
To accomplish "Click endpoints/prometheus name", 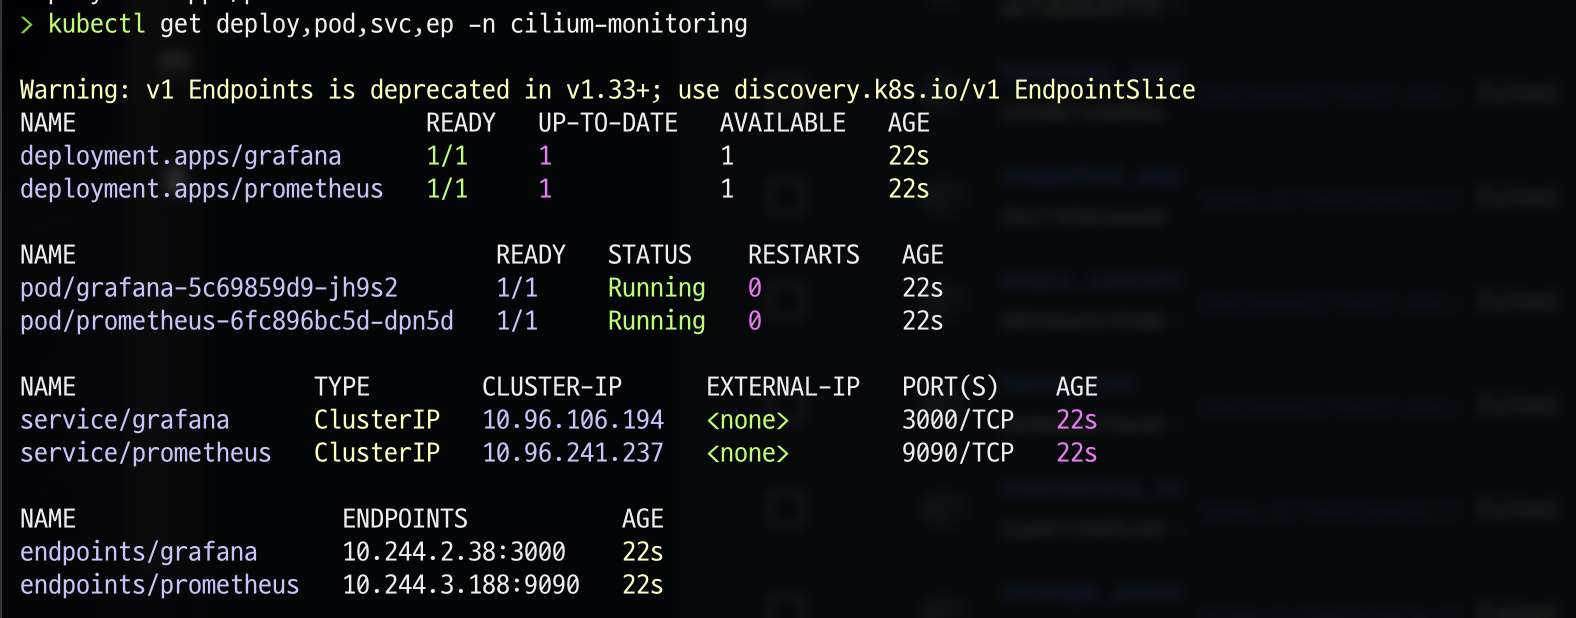I will coord(160,585).
